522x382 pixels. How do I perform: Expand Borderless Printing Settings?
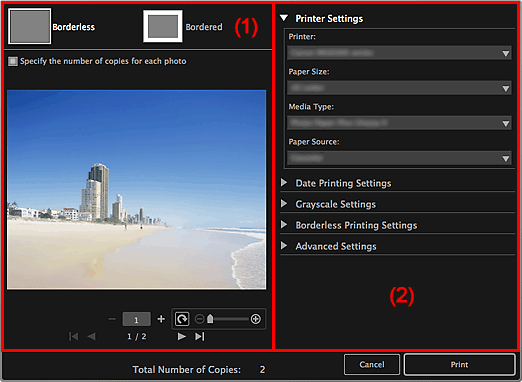coord(284,225)
